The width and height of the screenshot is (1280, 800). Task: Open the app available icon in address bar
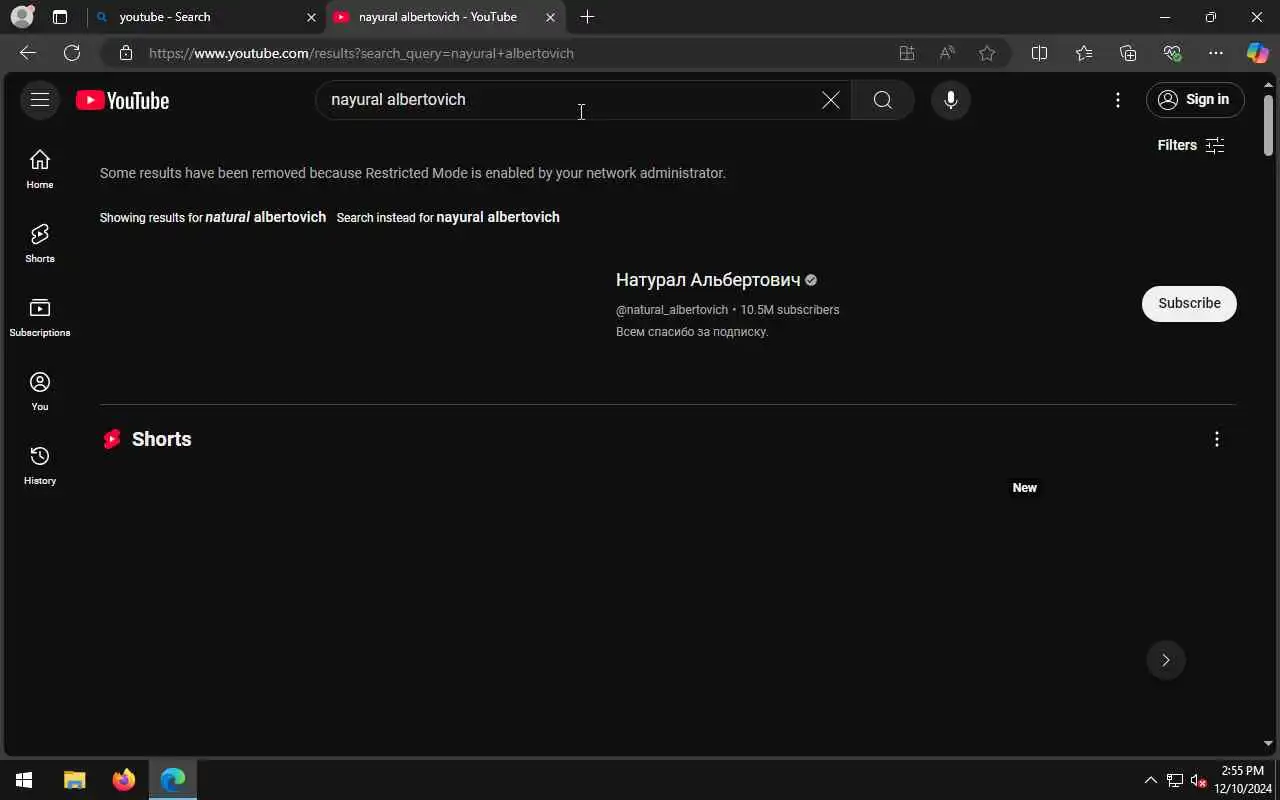(907, 53)
